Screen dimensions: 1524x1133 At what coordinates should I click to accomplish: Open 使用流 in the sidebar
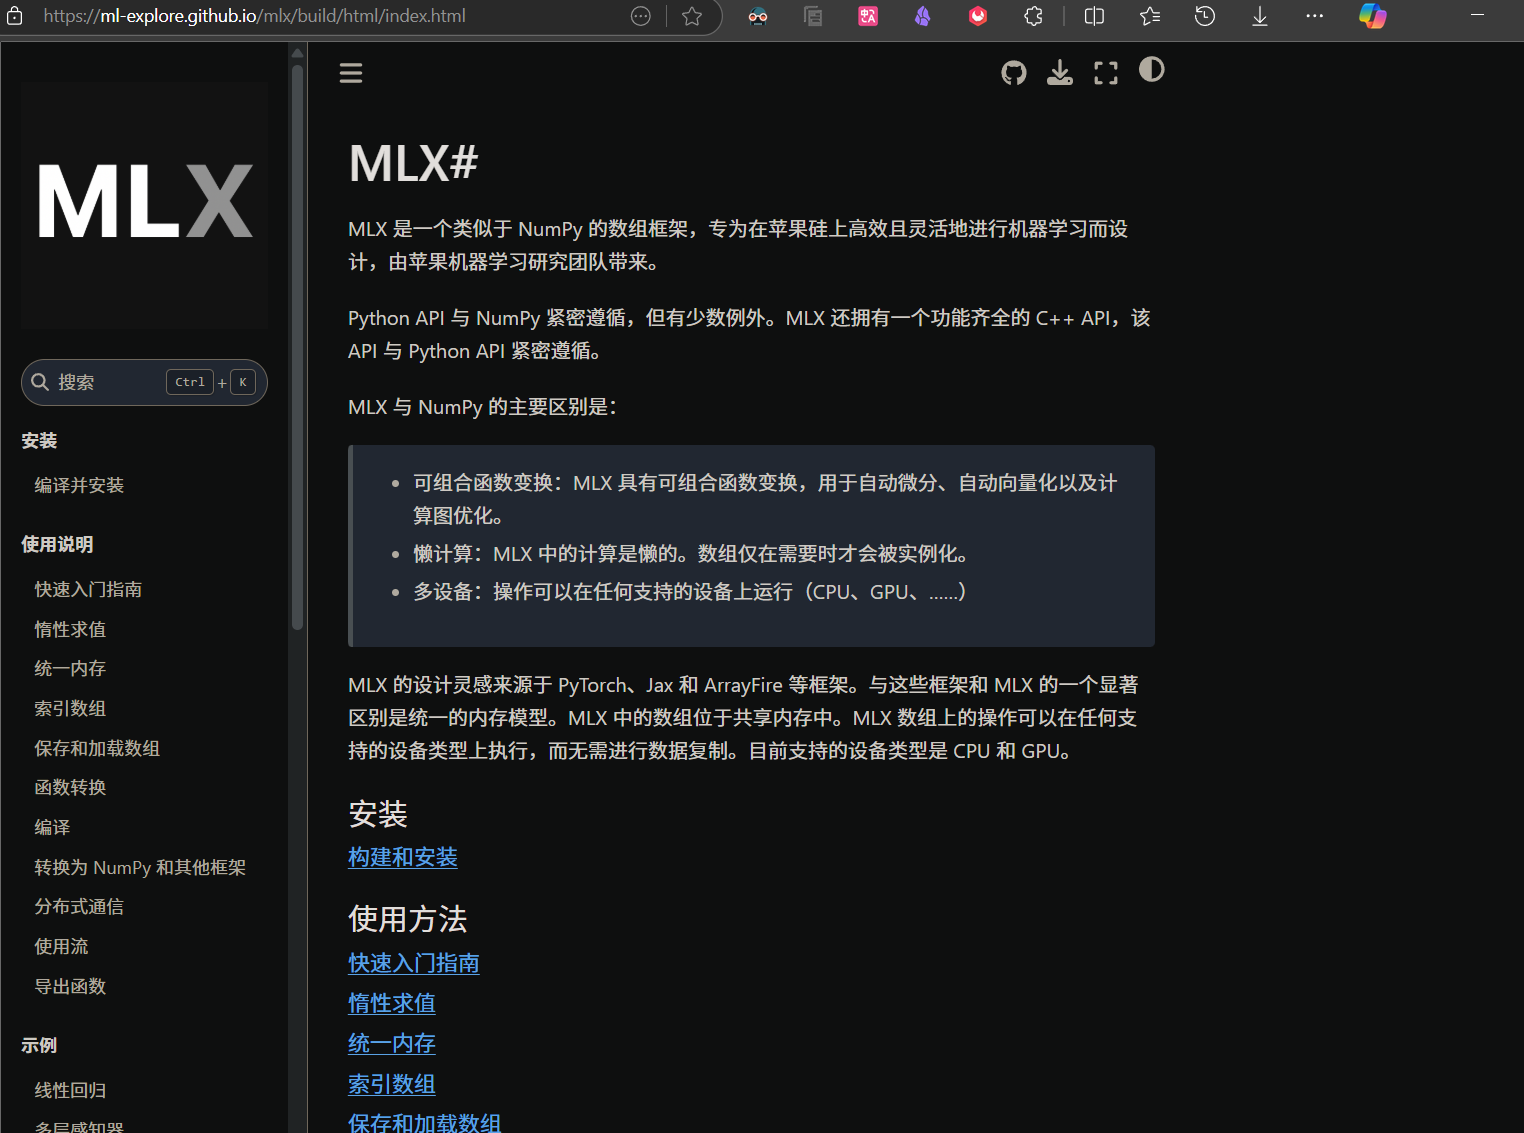pos(61,946)
